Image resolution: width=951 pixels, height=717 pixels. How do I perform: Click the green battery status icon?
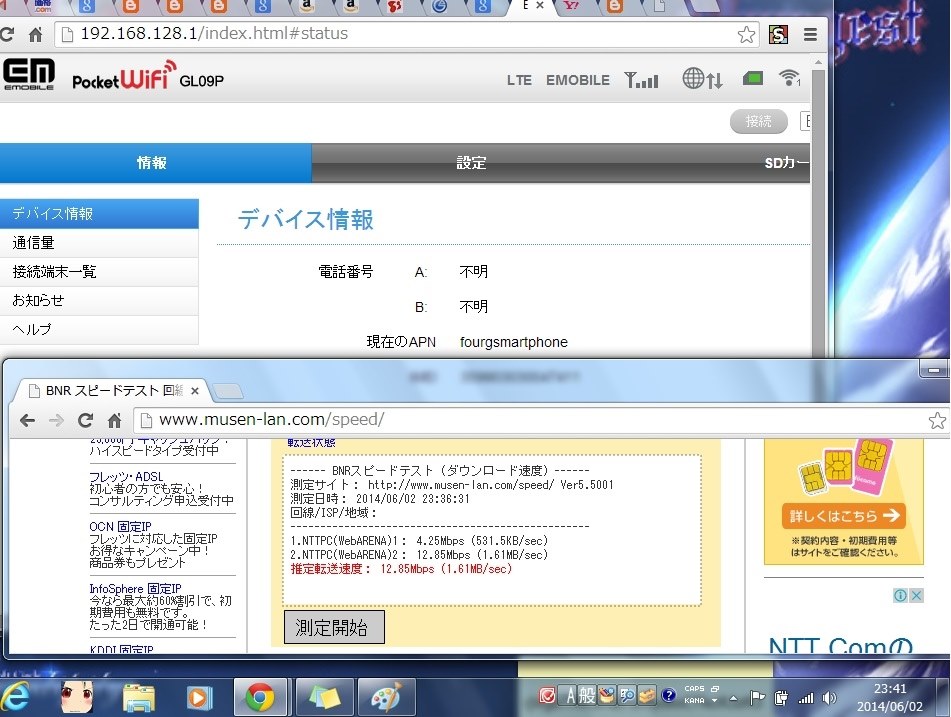coord(753,78)
